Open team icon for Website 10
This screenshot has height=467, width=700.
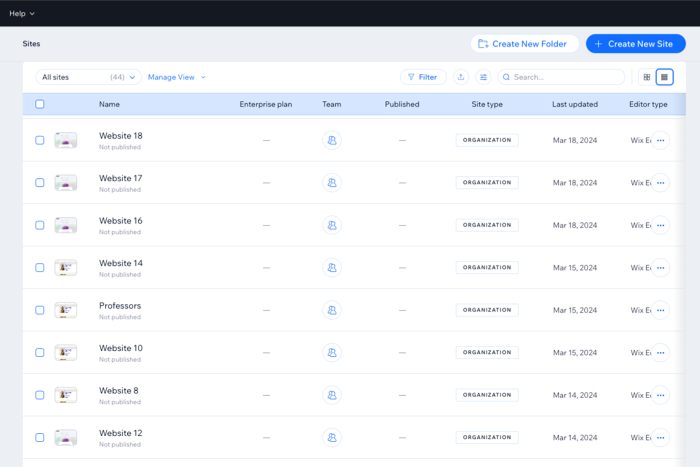tap(332, 352)
